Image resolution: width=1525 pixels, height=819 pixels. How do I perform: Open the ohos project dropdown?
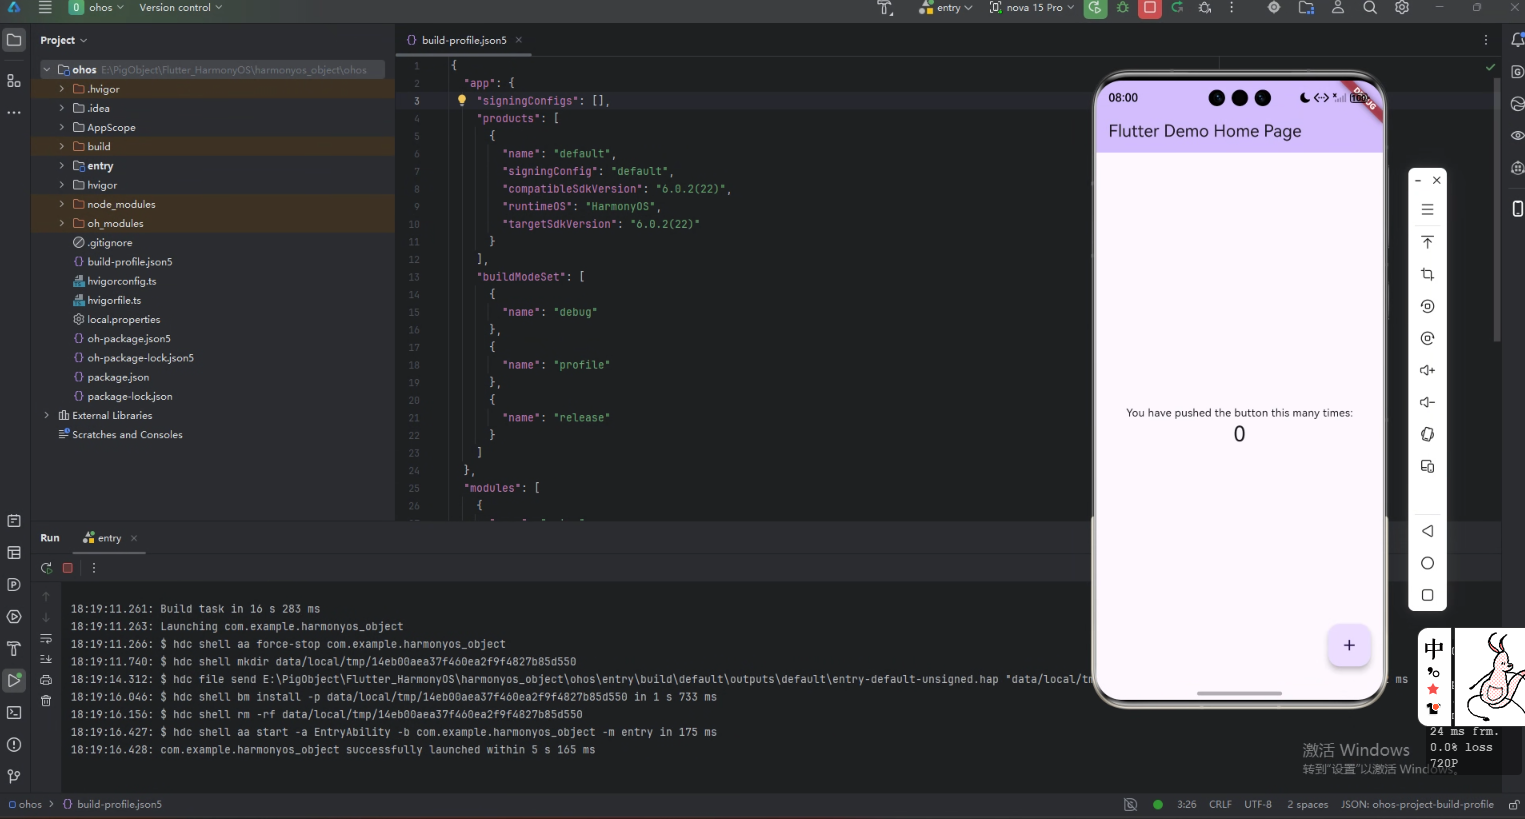coord(97,7)
